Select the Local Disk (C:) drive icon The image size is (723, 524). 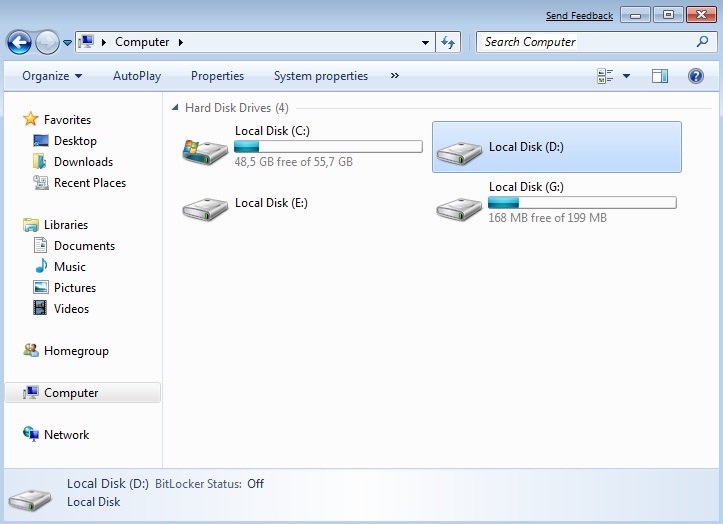(205, 153)
